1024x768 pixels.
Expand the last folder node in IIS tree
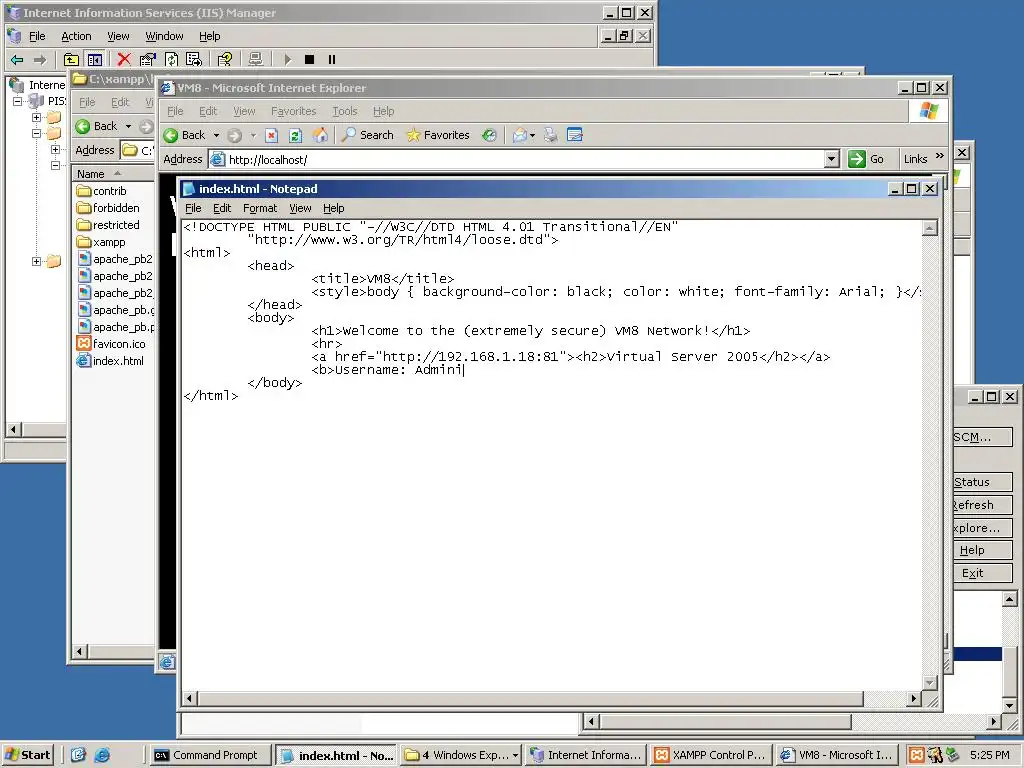(37, 261)
